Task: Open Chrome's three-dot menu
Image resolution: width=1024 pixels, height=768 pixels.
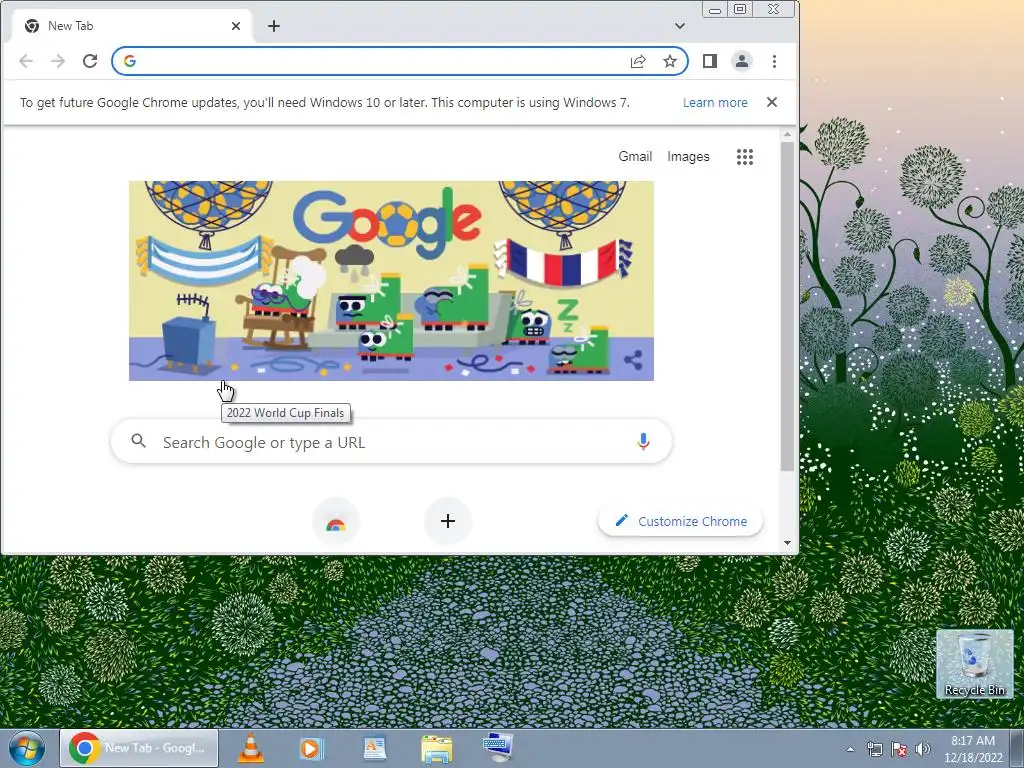Action: pyautogui.click(x=775, y=61)
